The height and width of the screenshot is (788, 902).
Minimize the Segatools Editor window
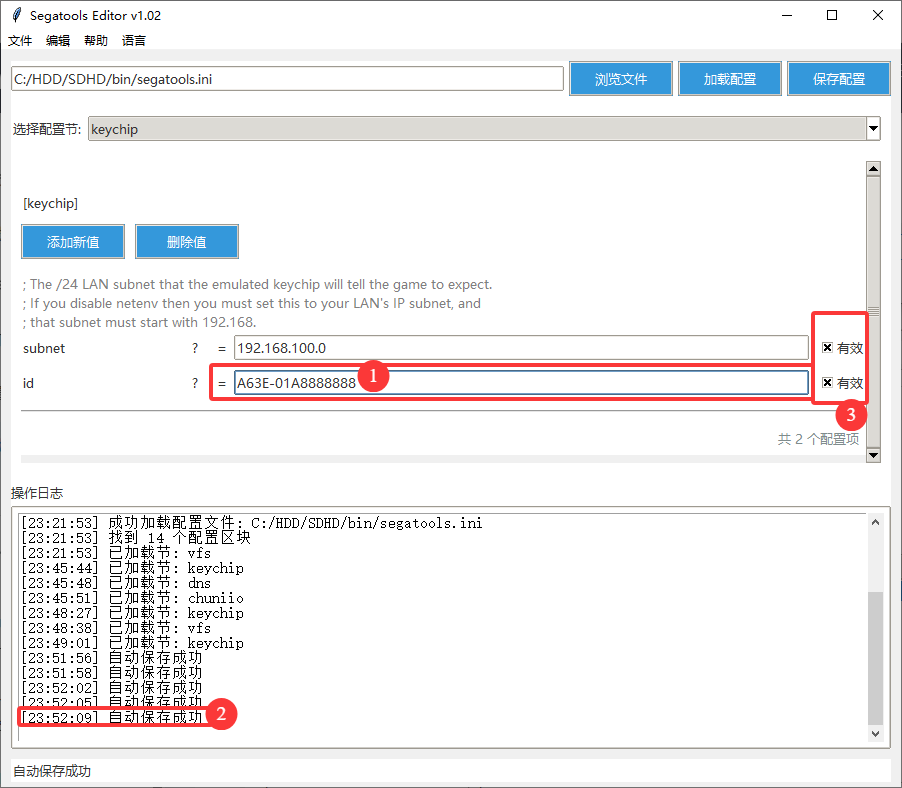click(x=787, y=16)
